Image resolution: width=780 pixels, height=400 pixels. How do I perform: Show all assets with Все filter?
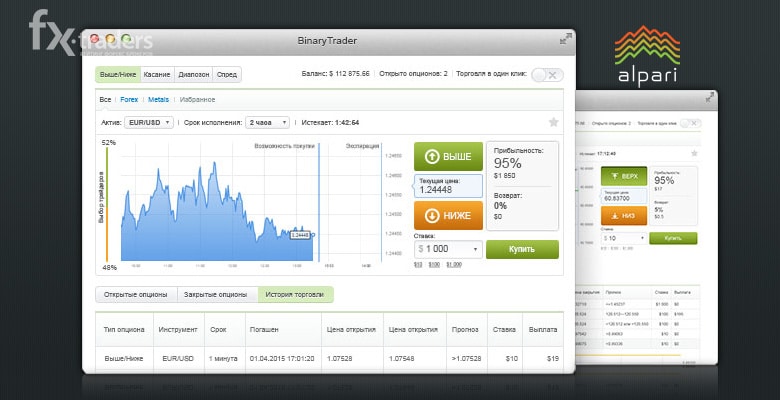[105, 100]
